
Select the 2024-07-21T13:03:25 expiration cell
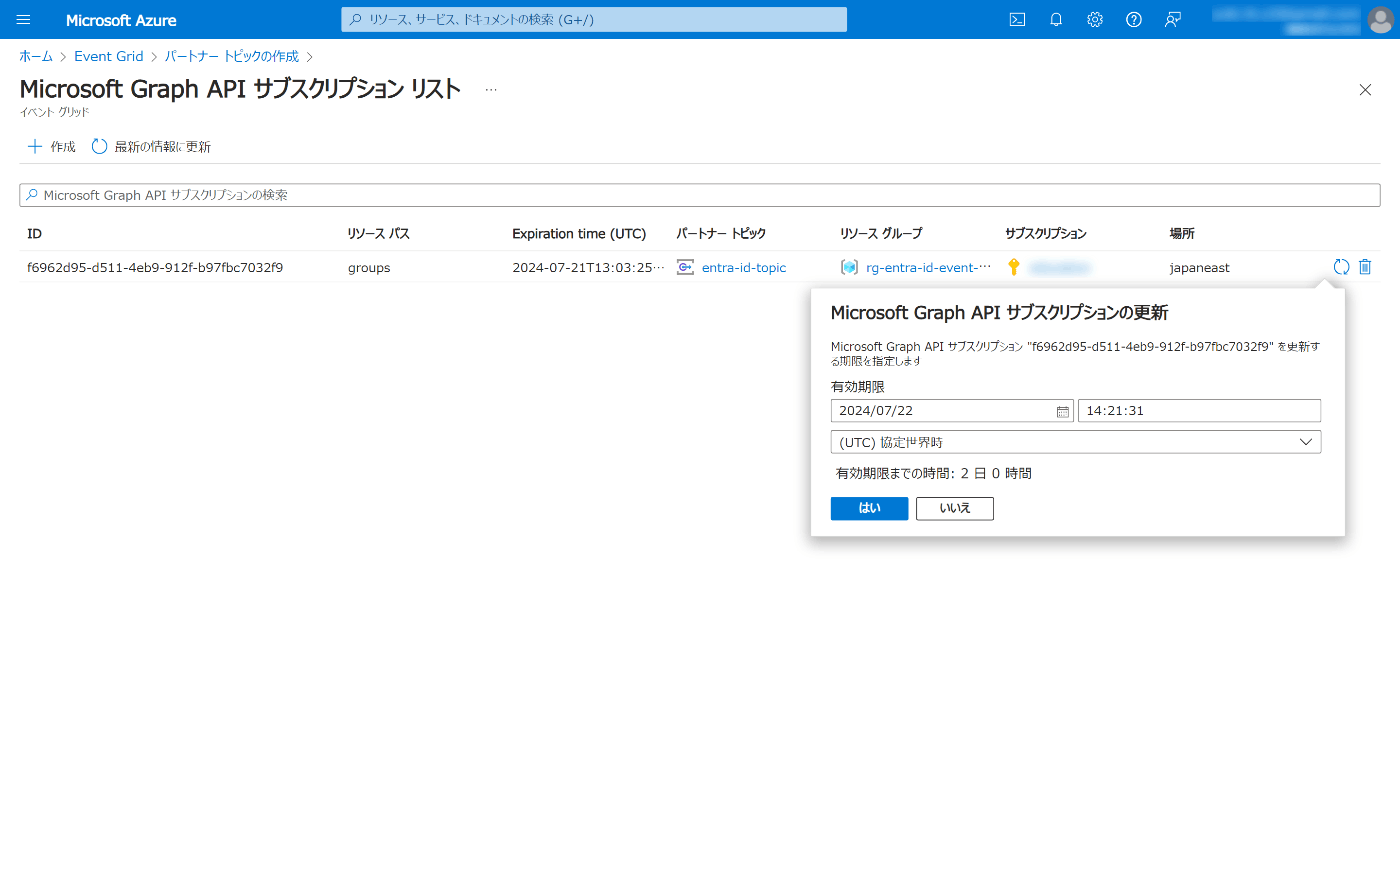[588, 268]
